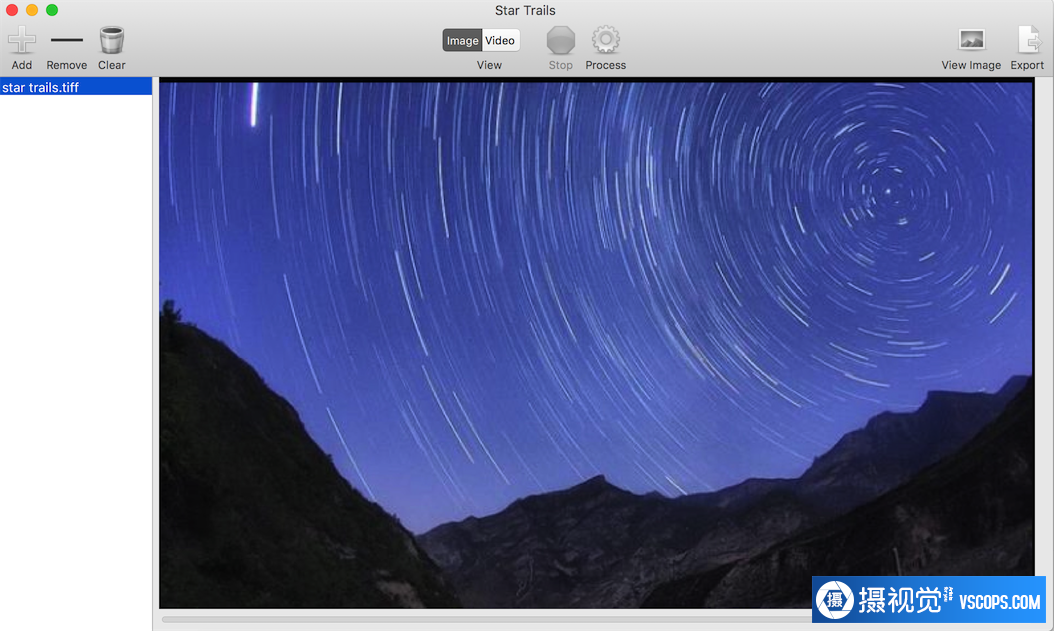1054x631 pixels.
Task: Start processing with the gear icon
Action: [605, 41]
